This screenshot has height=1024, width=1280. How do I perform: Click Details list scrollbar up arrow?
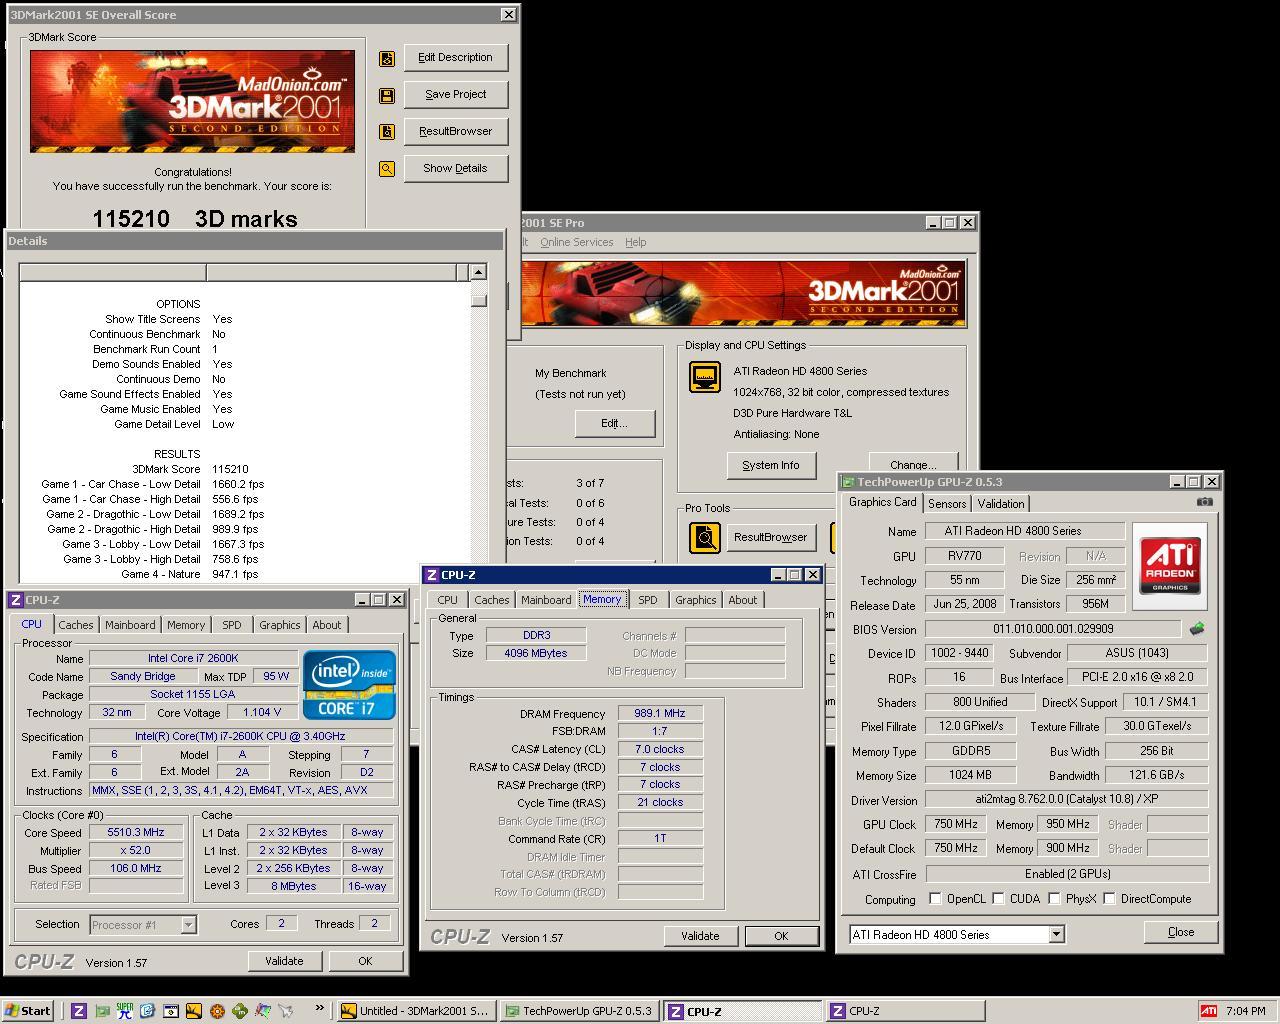click(478, 272)
